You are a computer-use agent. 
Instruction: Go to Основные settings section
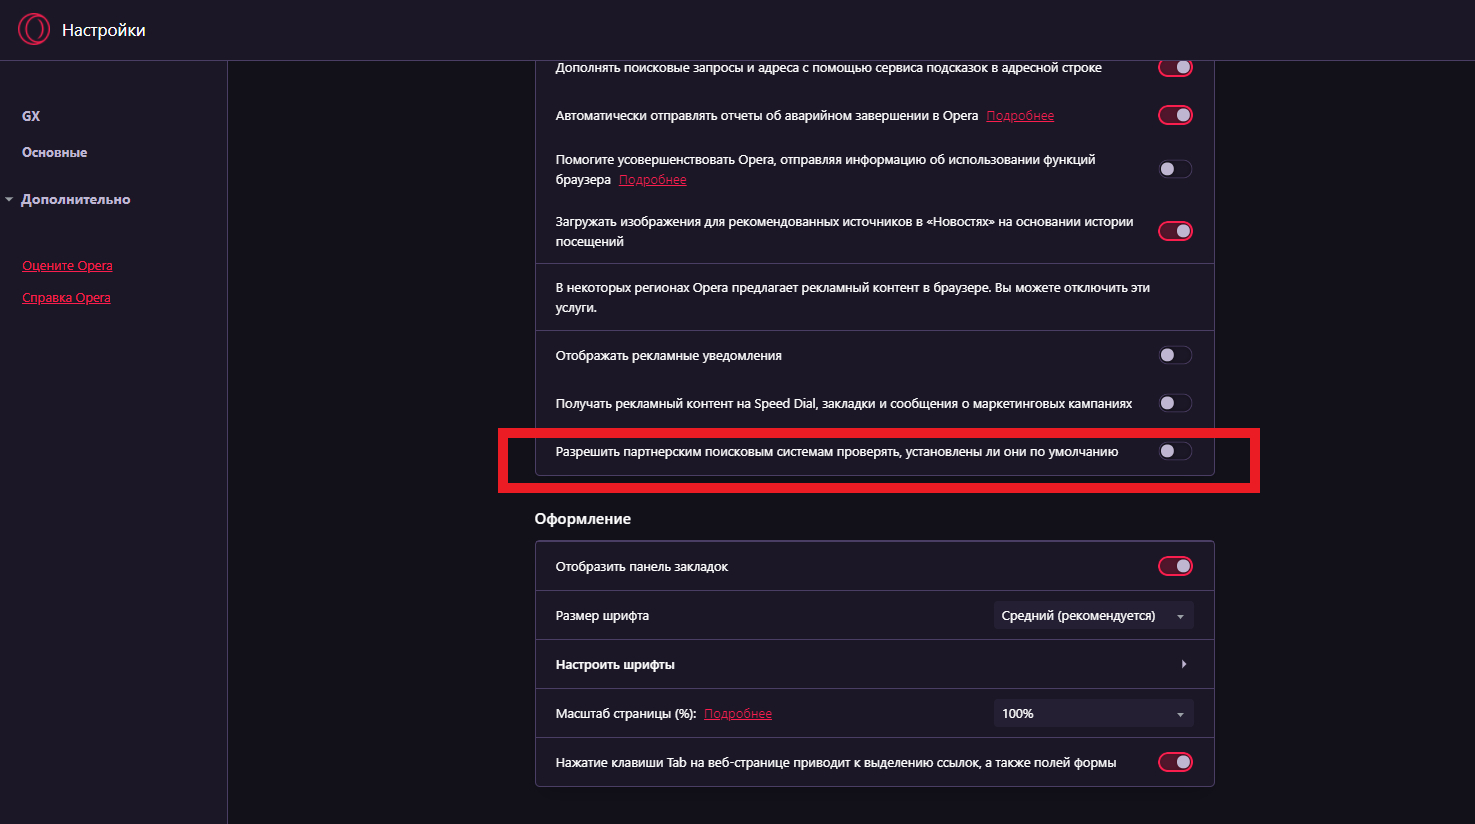55,152
